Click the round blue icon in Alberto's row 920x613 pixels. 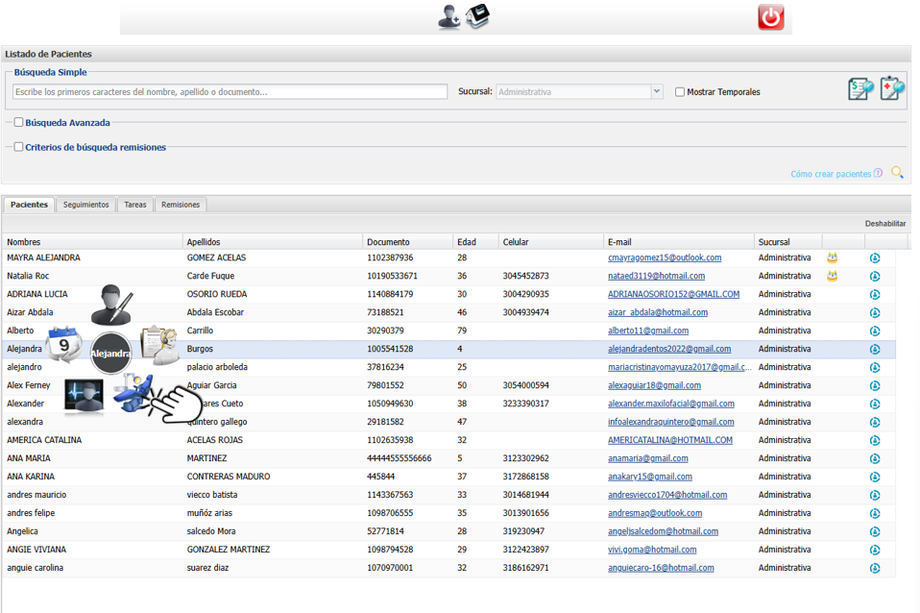[x=875, y=331]
